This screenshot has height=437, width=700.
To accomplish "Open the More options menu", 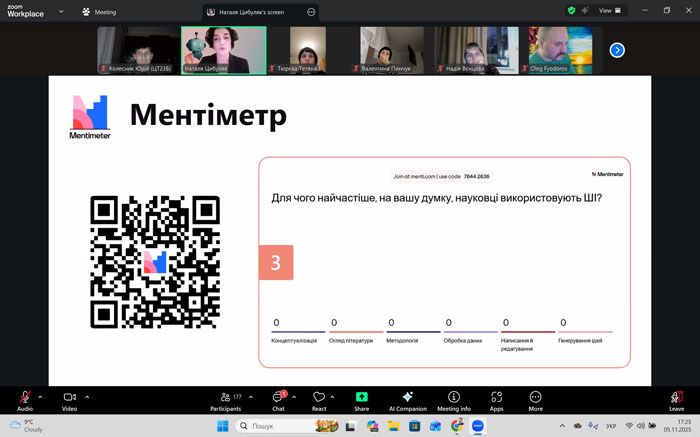I will (x=535, y=399).
